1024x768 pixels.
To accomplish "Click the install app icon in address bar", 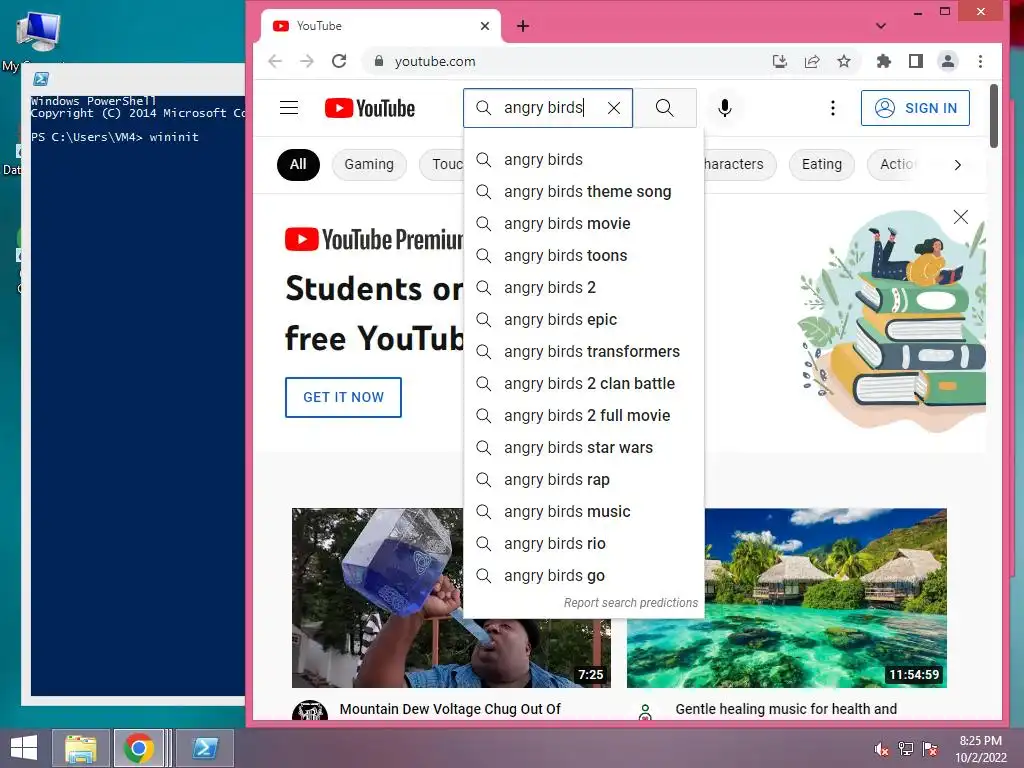I will pyautogui.click(x=779, y=61).
